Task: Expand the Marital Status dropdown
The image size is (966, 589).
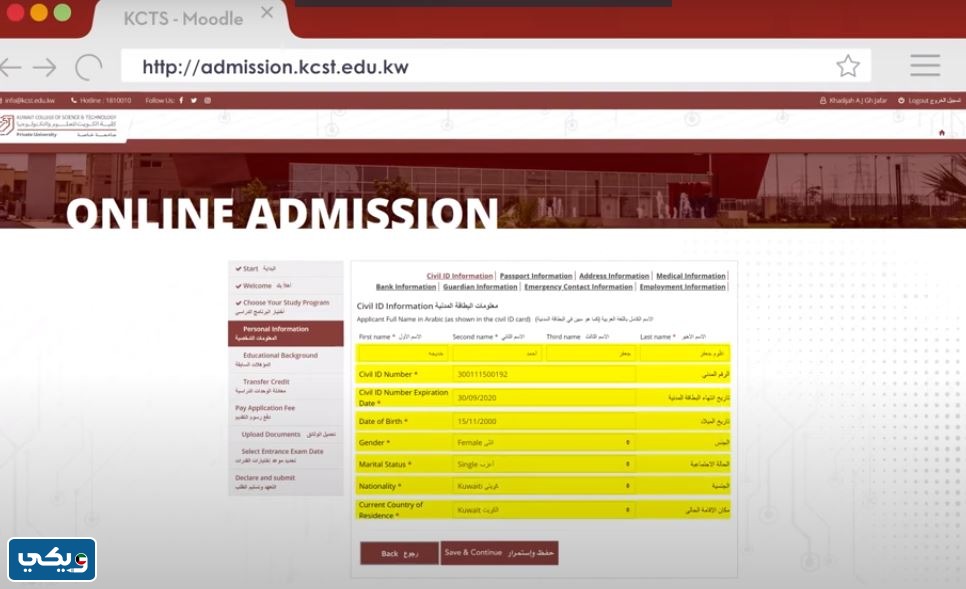Action: [545, 465]
